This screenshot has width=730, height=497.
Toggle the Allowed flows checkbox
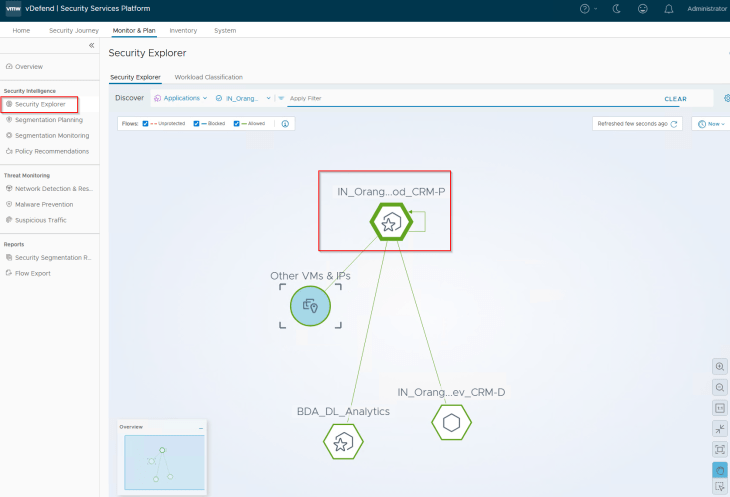click(x=237, y=124)
